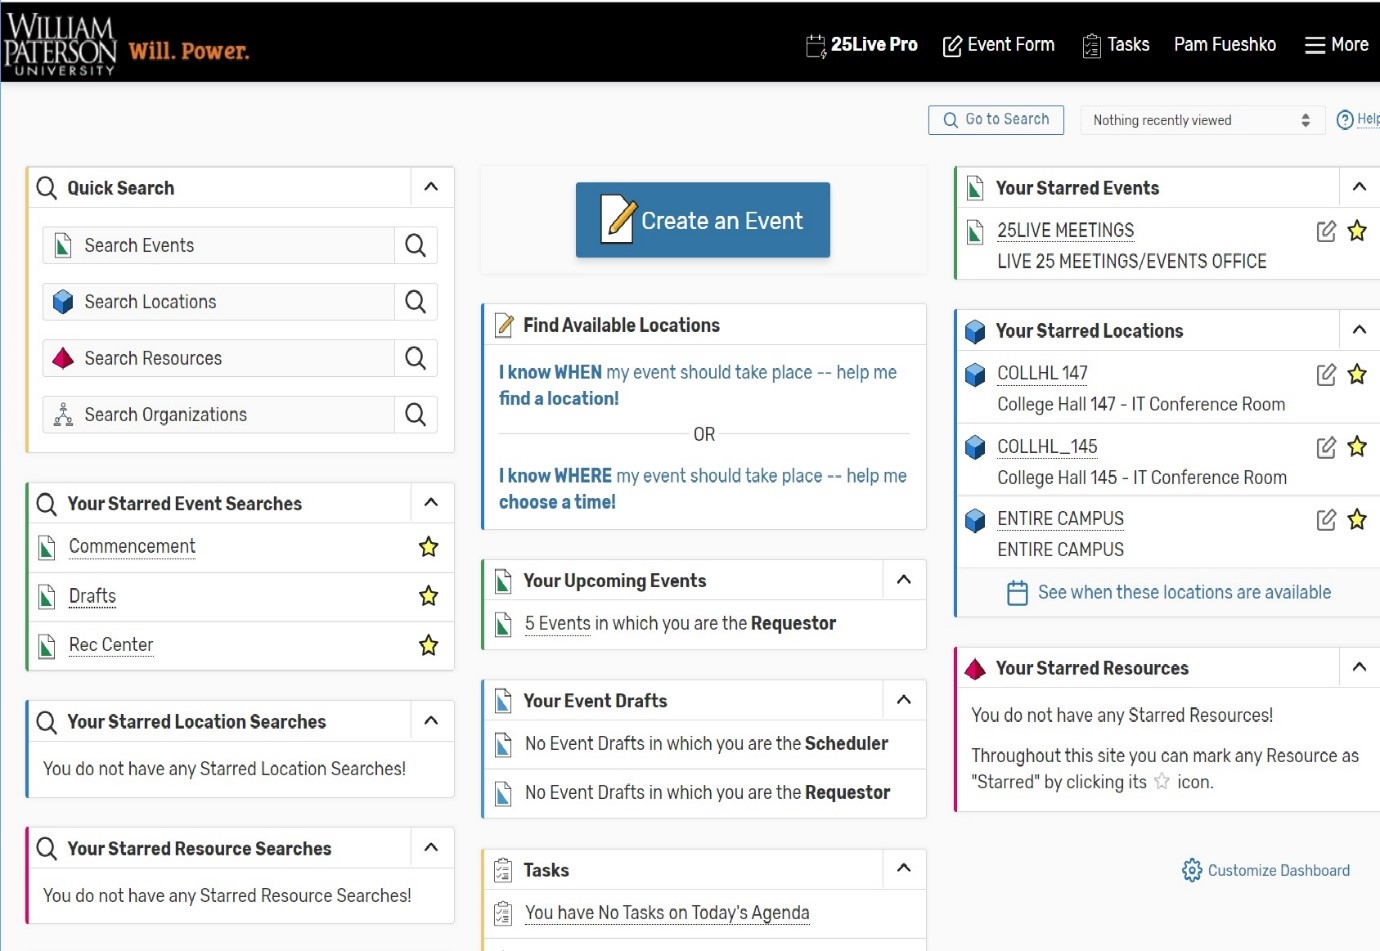Click the 25Live Pro calendar icon
The height and width of the screenshot is (951, 1380).
(x=816, y=45)
